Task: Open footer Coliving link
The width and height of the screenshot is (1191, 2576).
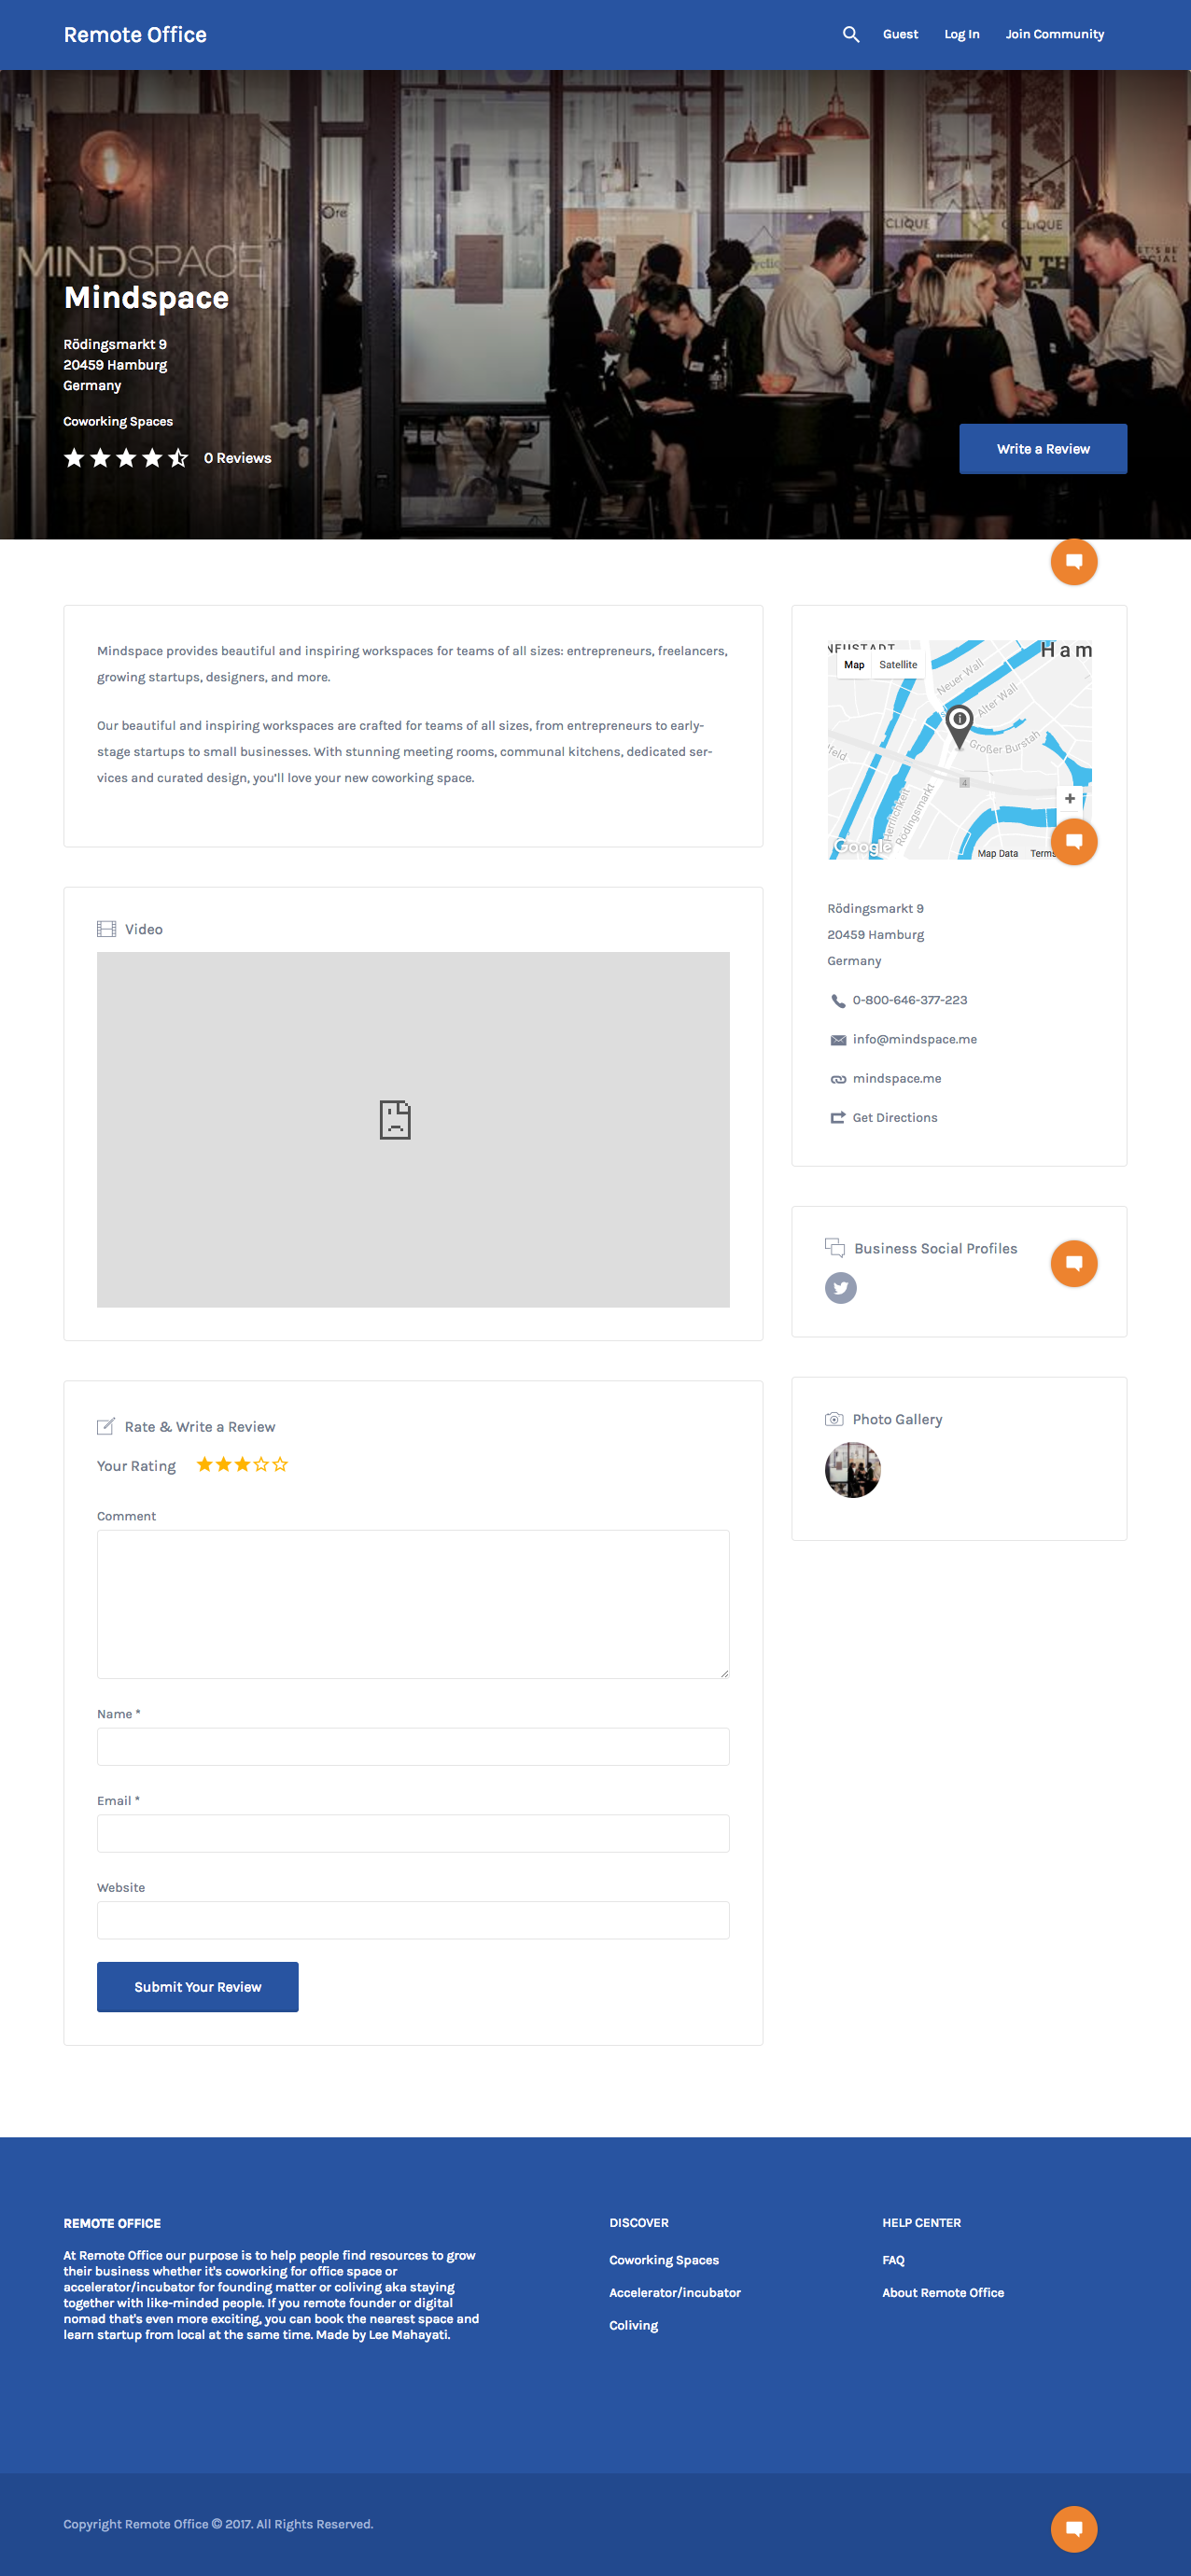Action: coord(634,2326)
